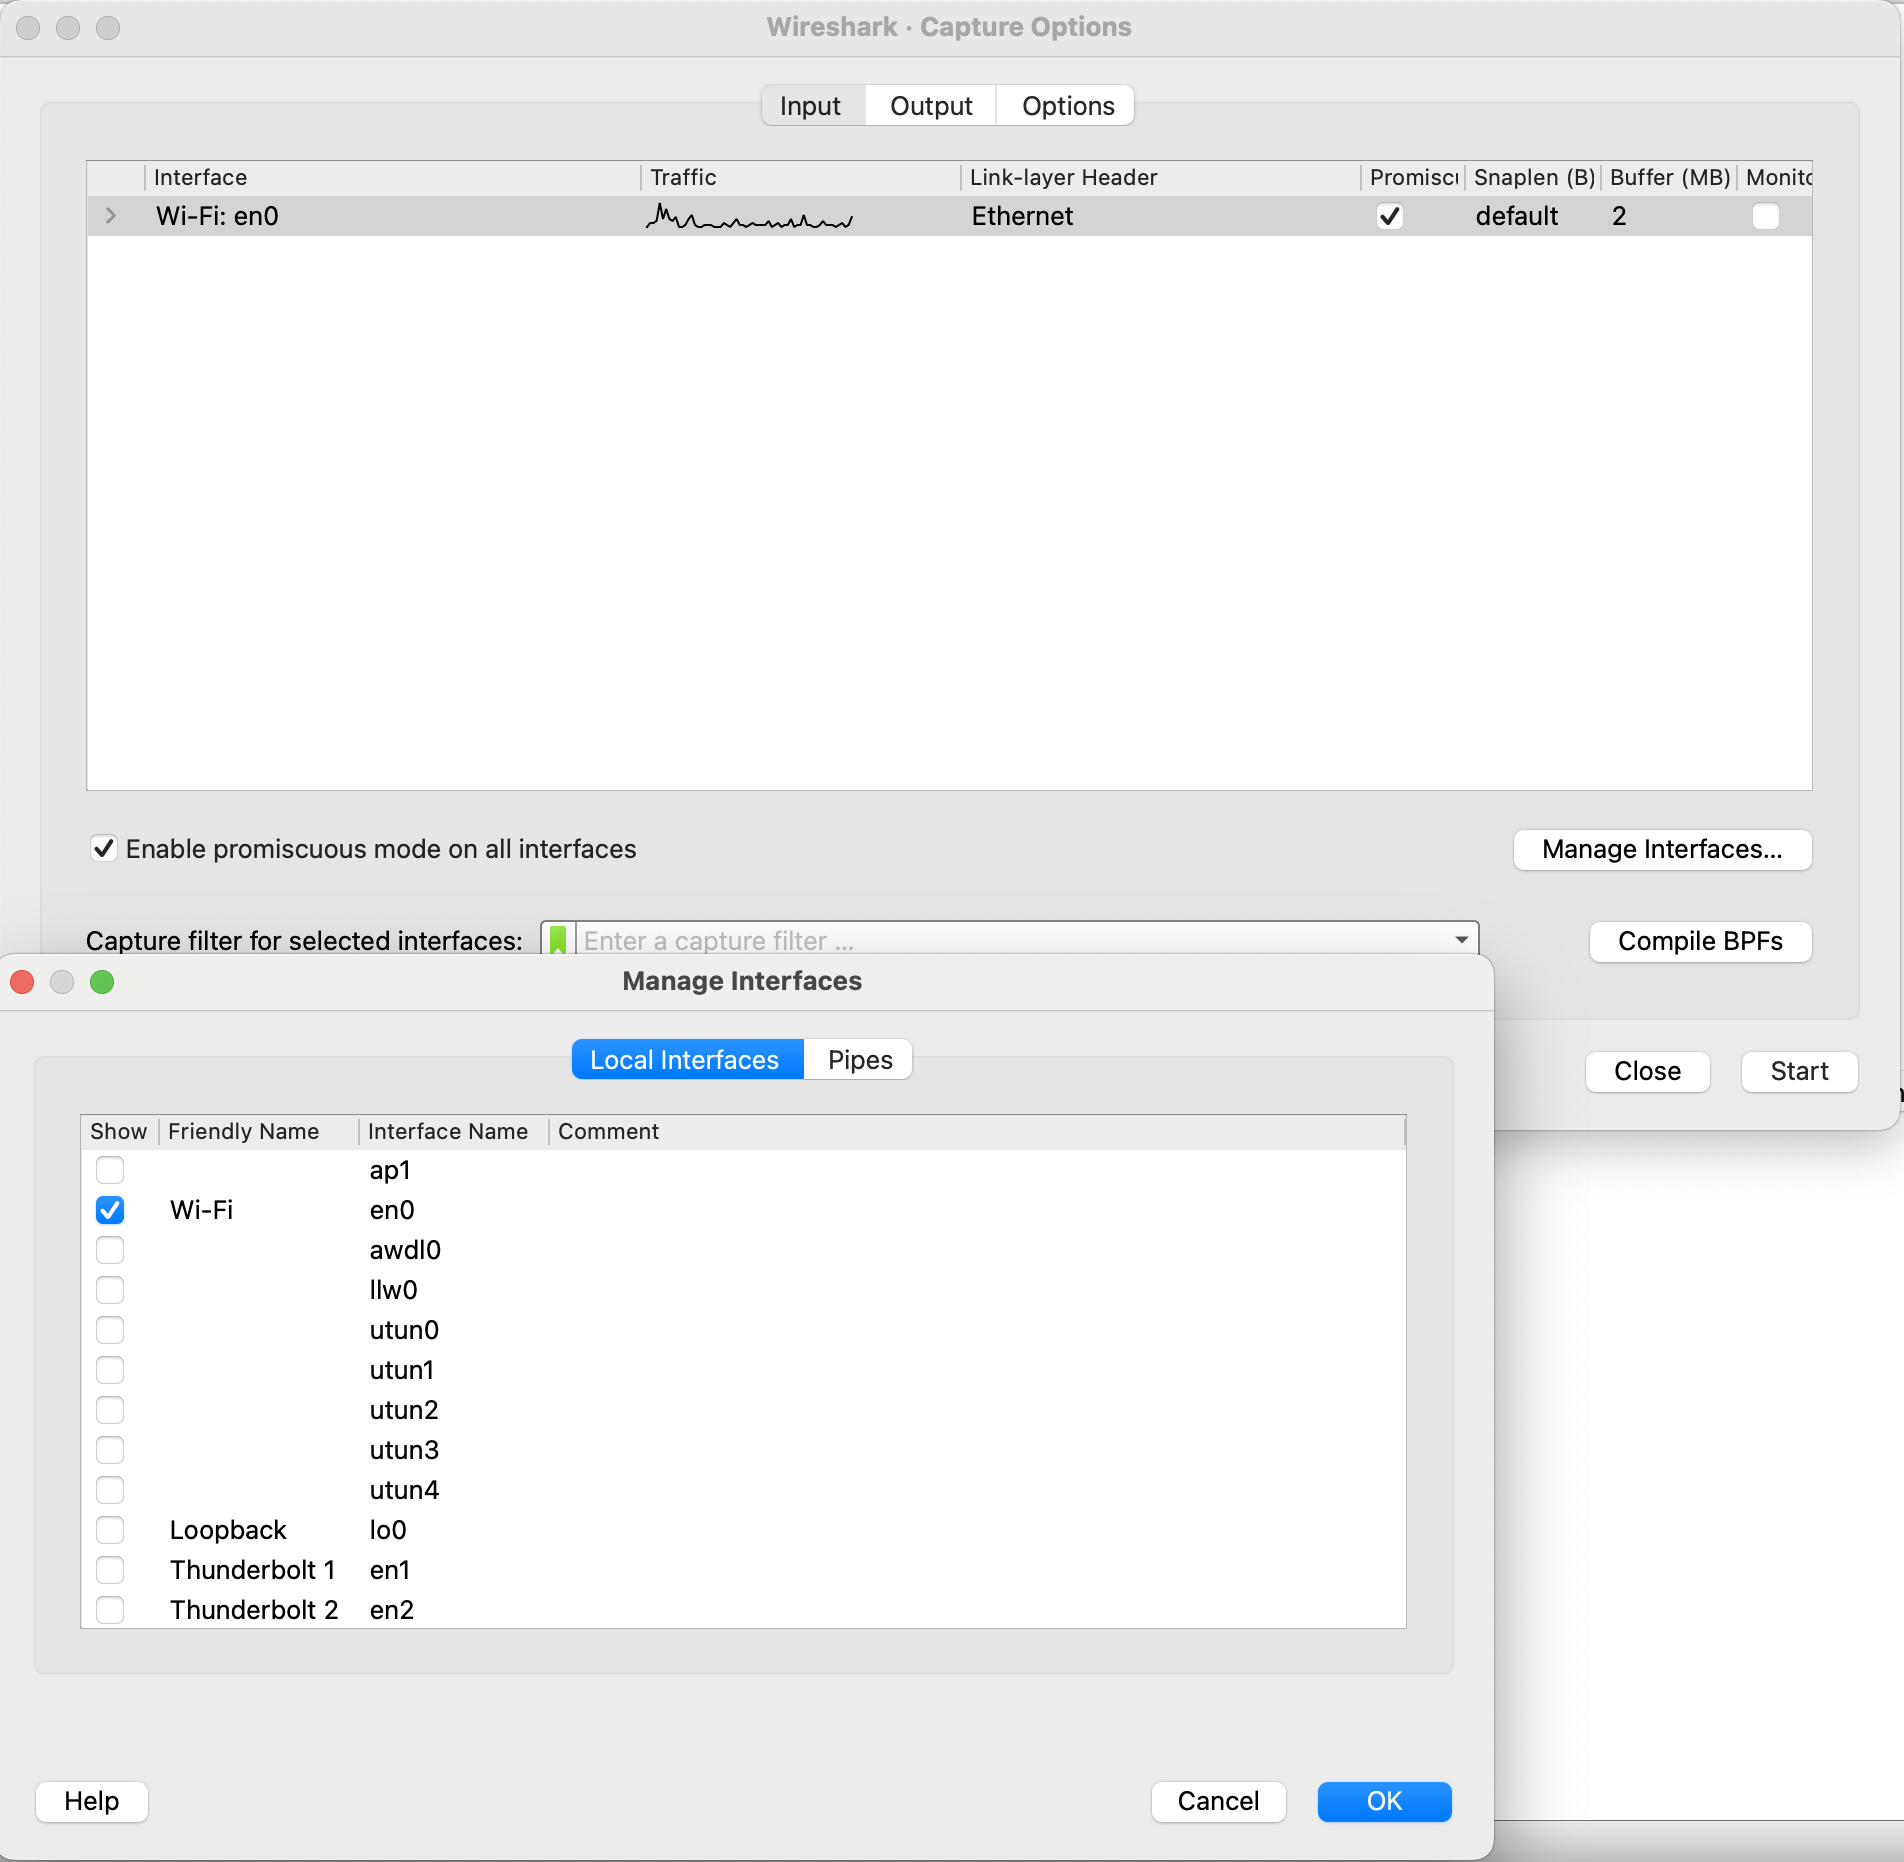Screen dimensions: 1904x1862
Task: Click the green capture filter bookmark icon
Action: [558, 940]
